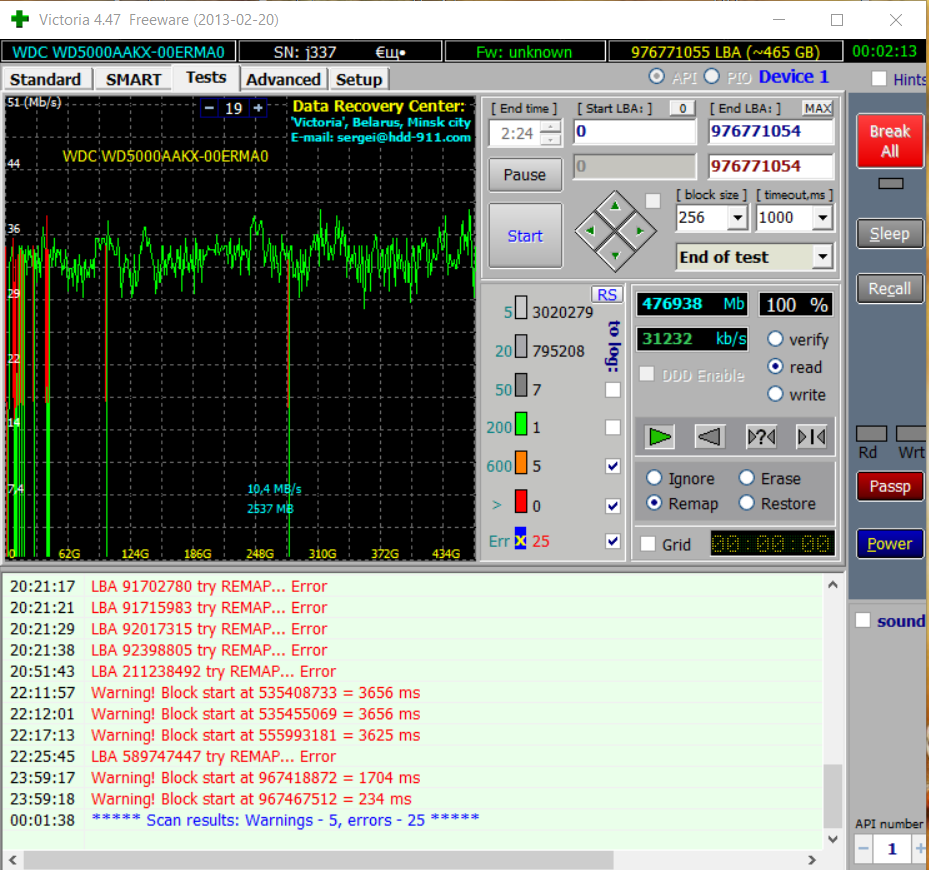
Task: Click the Start LBA input field
Action: pyautogui.click(x=635, y=132)
